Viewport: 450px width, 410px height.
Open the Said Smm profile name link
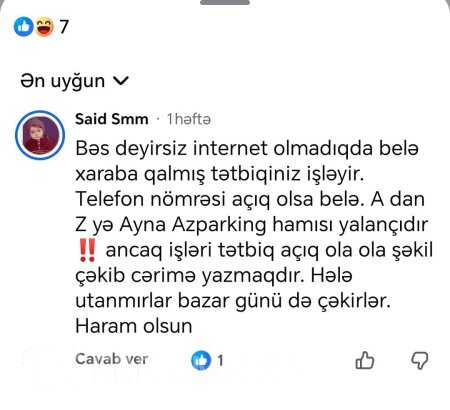click(x=112, y=119)
